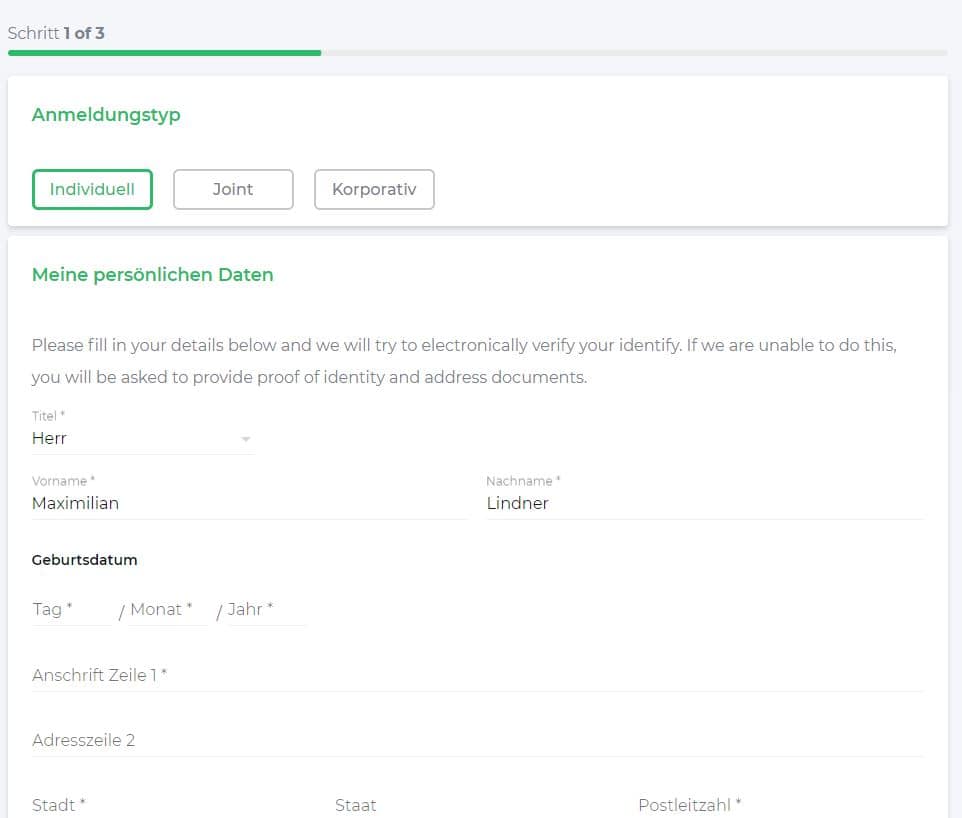Click the Meine persönlichen Daten heading

pos(152,275)
